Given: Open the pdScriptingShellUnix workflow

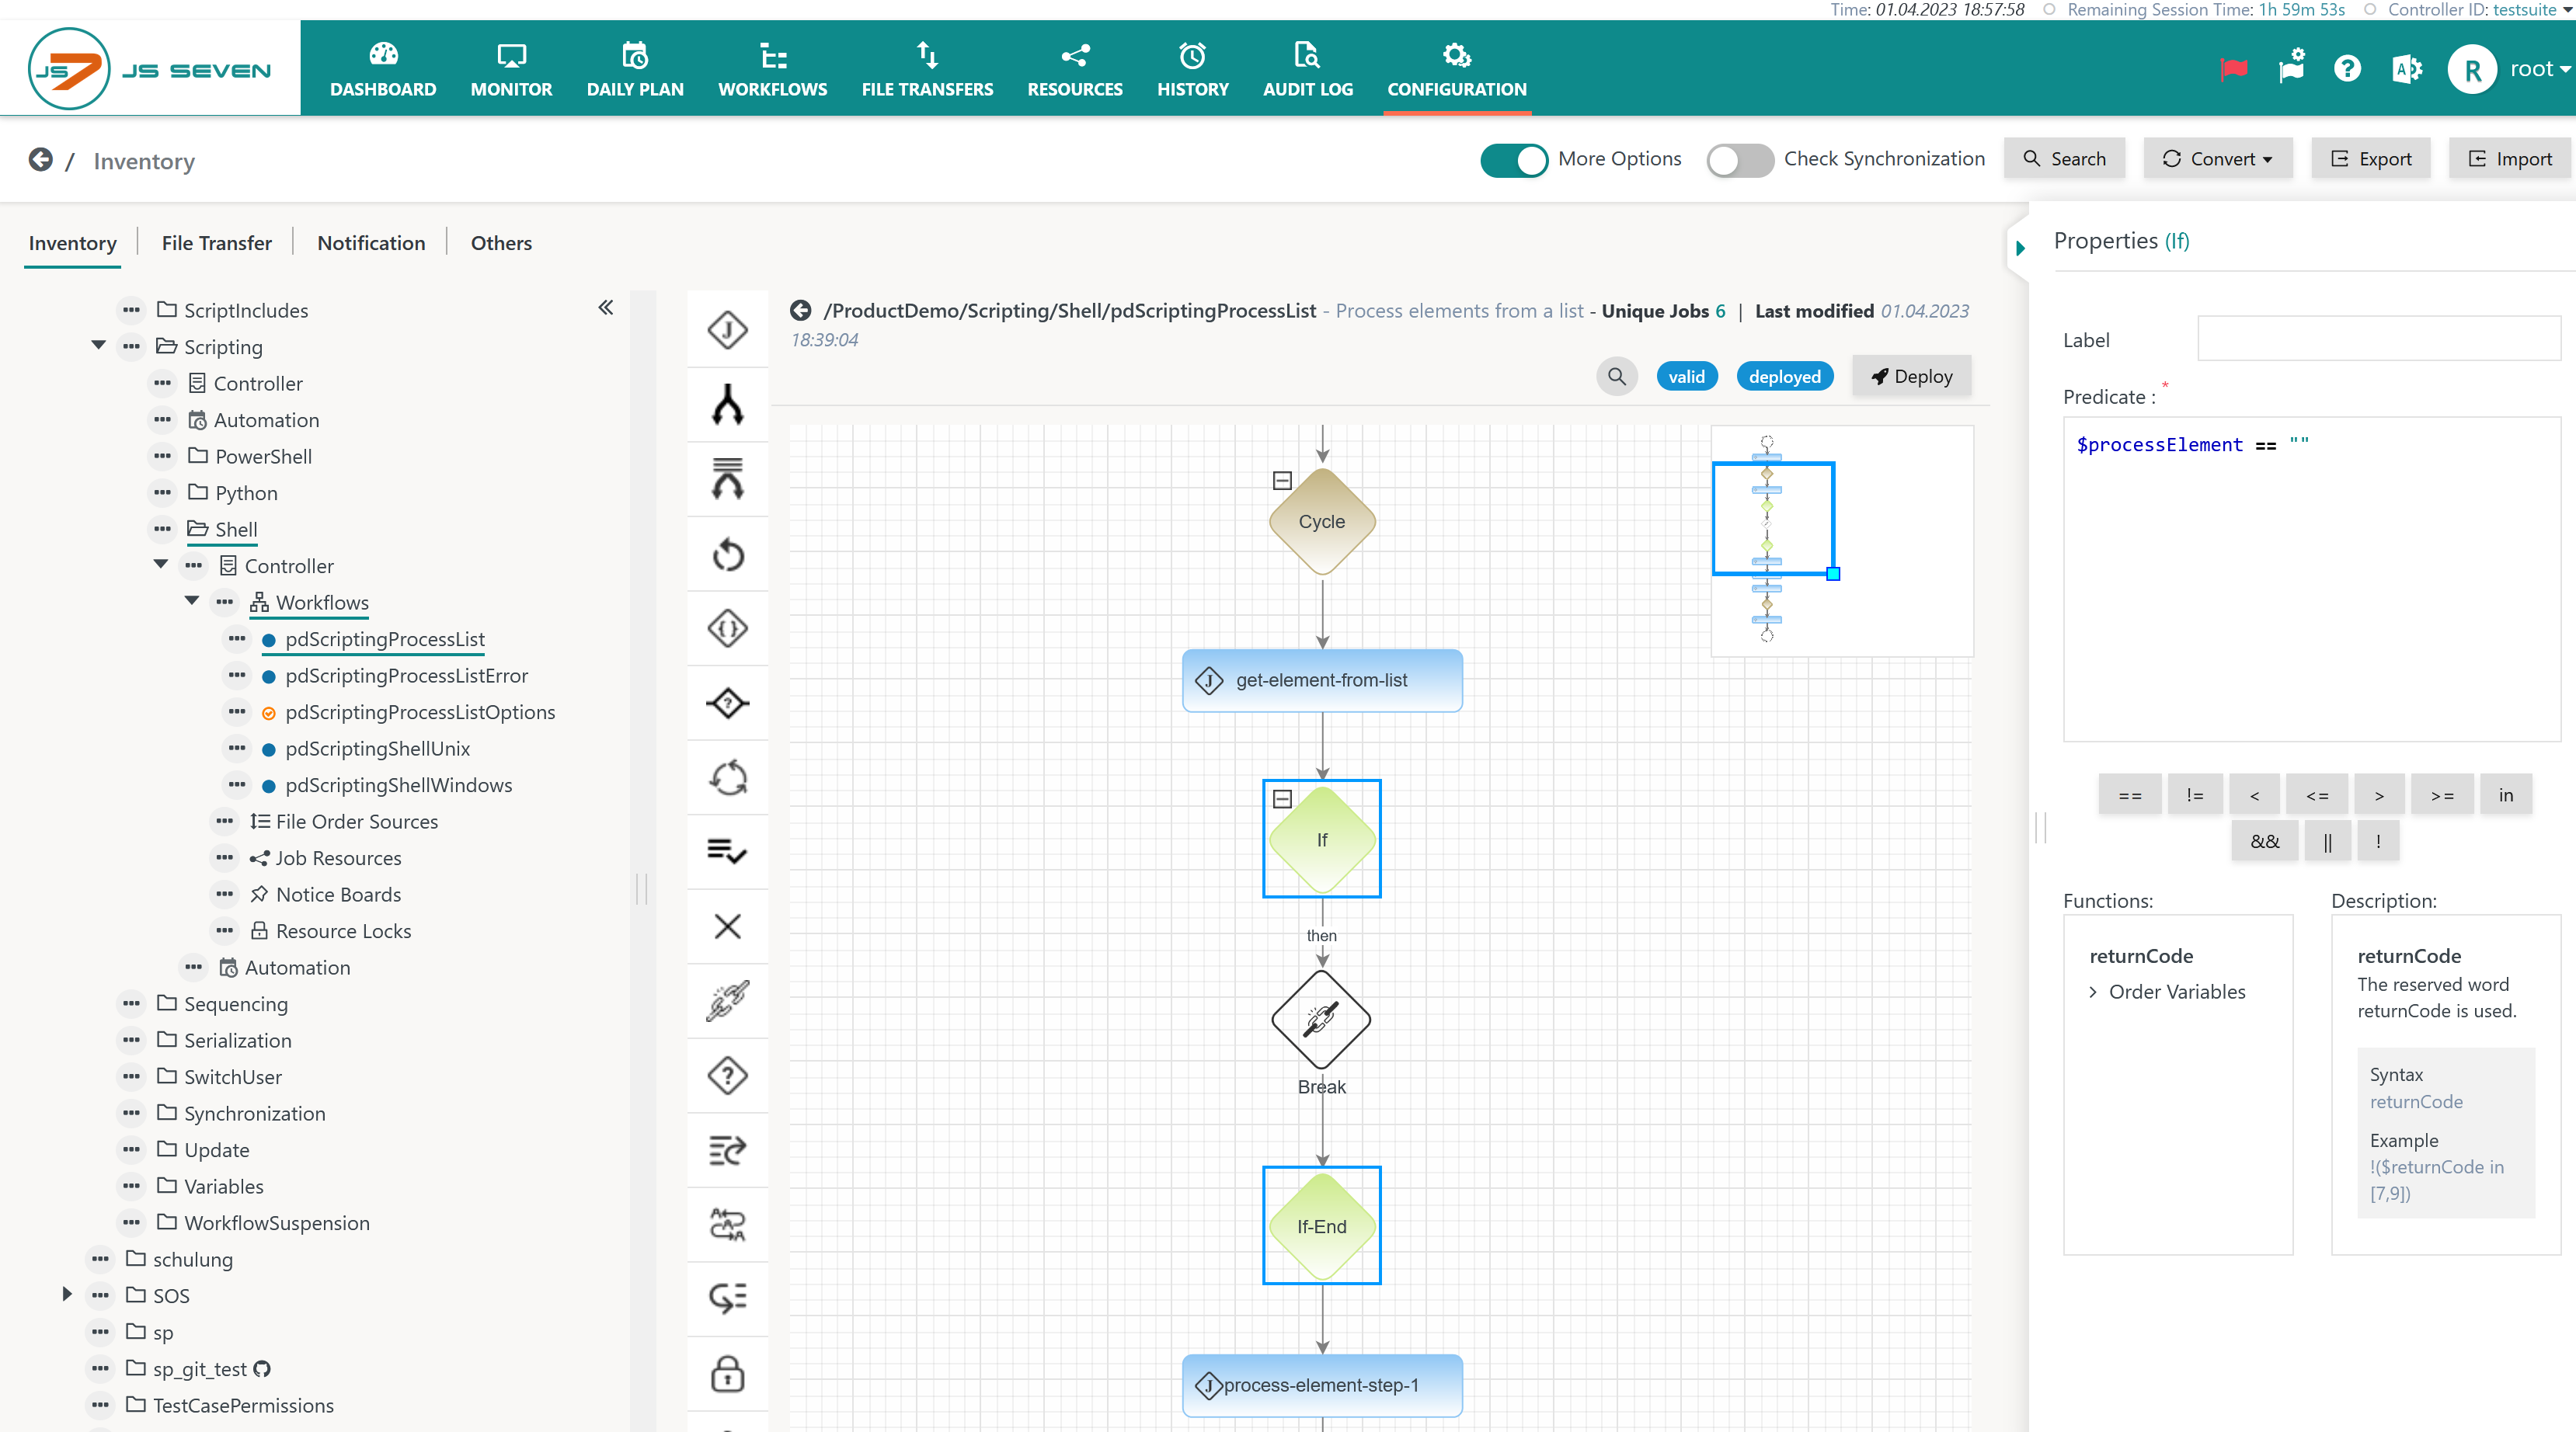Looking at the screenshot, I should click(x=377, y=748).
